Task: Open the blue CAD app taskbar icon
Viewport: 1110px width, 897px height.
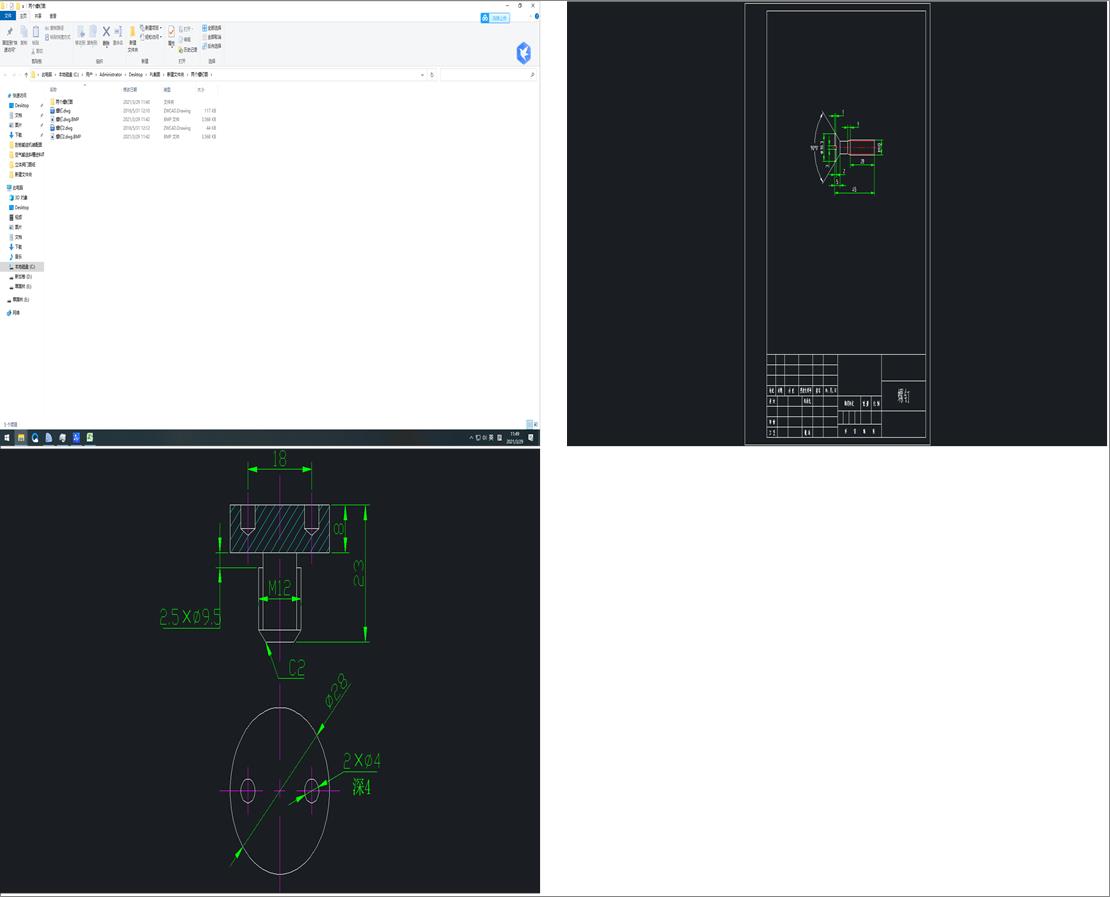Action: (x=76, y=438)
